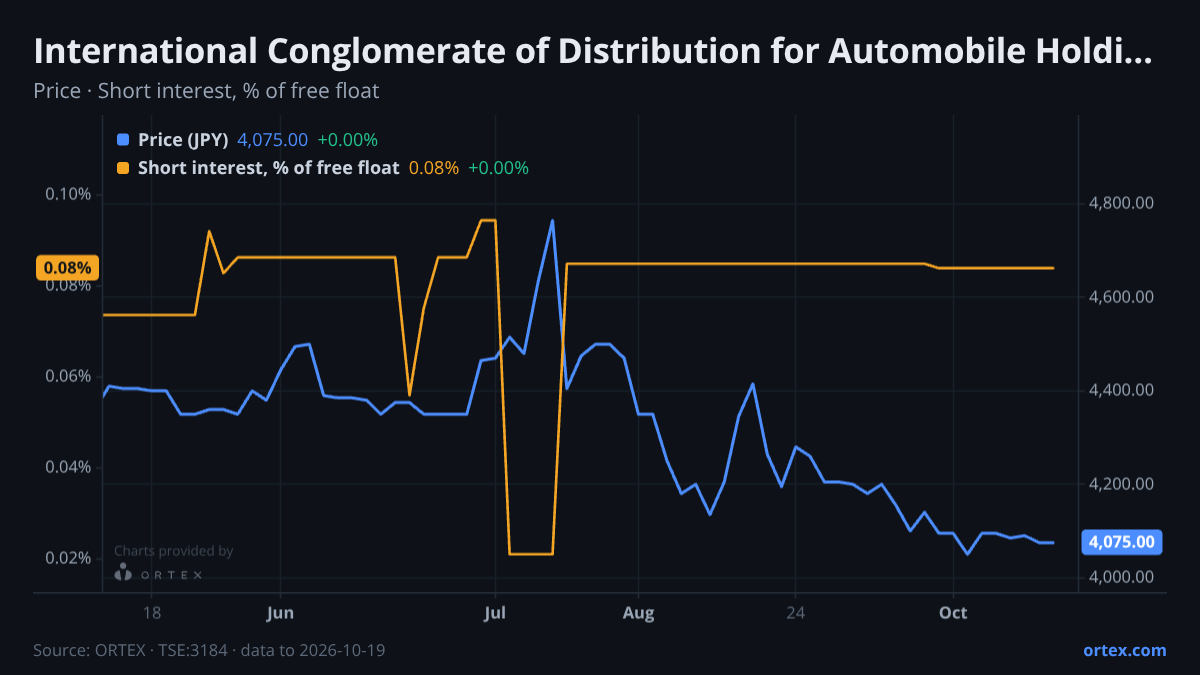This screenshot has height=675, width=1200.
Task: Click the 4,800.00 right axis label
Action: click(1121, 204)
